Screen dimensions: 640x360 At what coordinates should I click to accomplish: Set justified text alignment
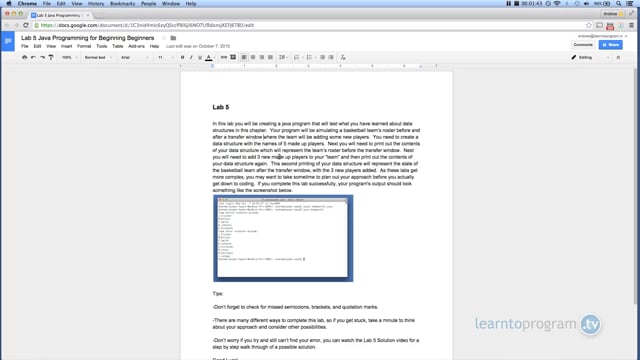(270, 58)
